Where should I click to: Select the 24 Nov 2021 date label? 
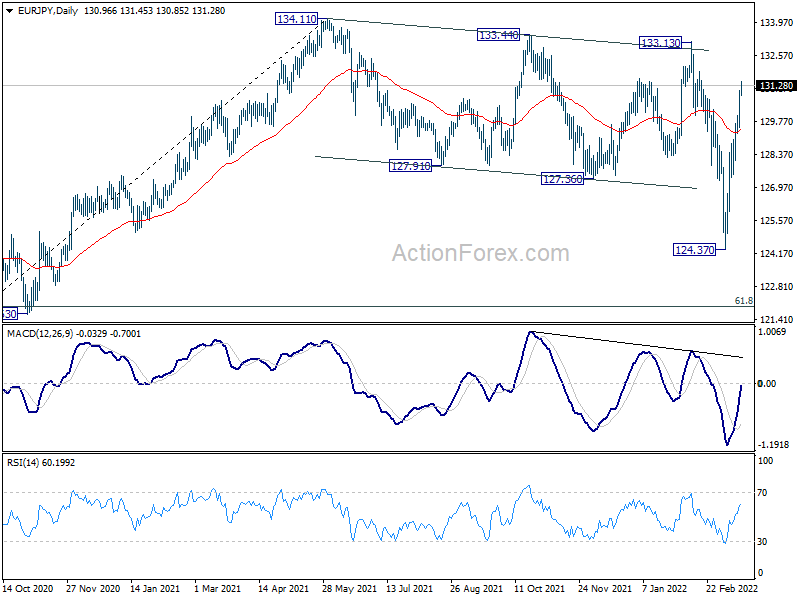[605, 588]
